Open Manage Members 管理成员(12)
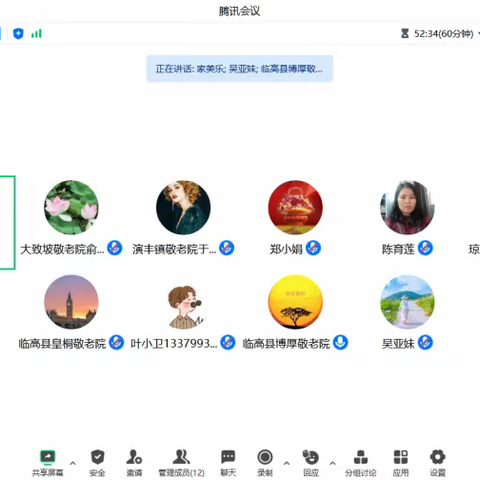The image size is (480, 480). pyautogui.click(x=181, y=462)
